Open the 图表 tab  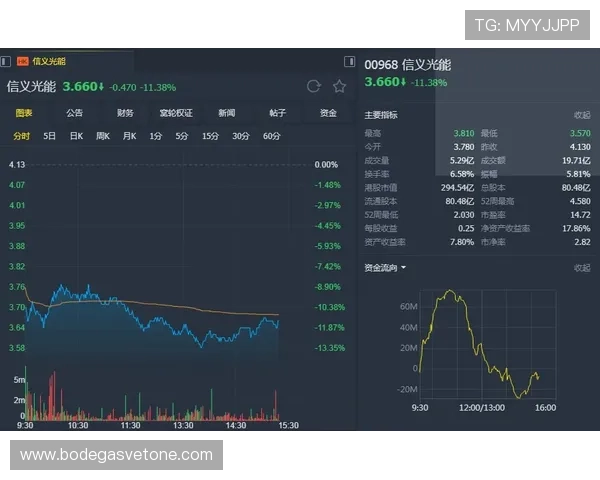click(24, 113)
